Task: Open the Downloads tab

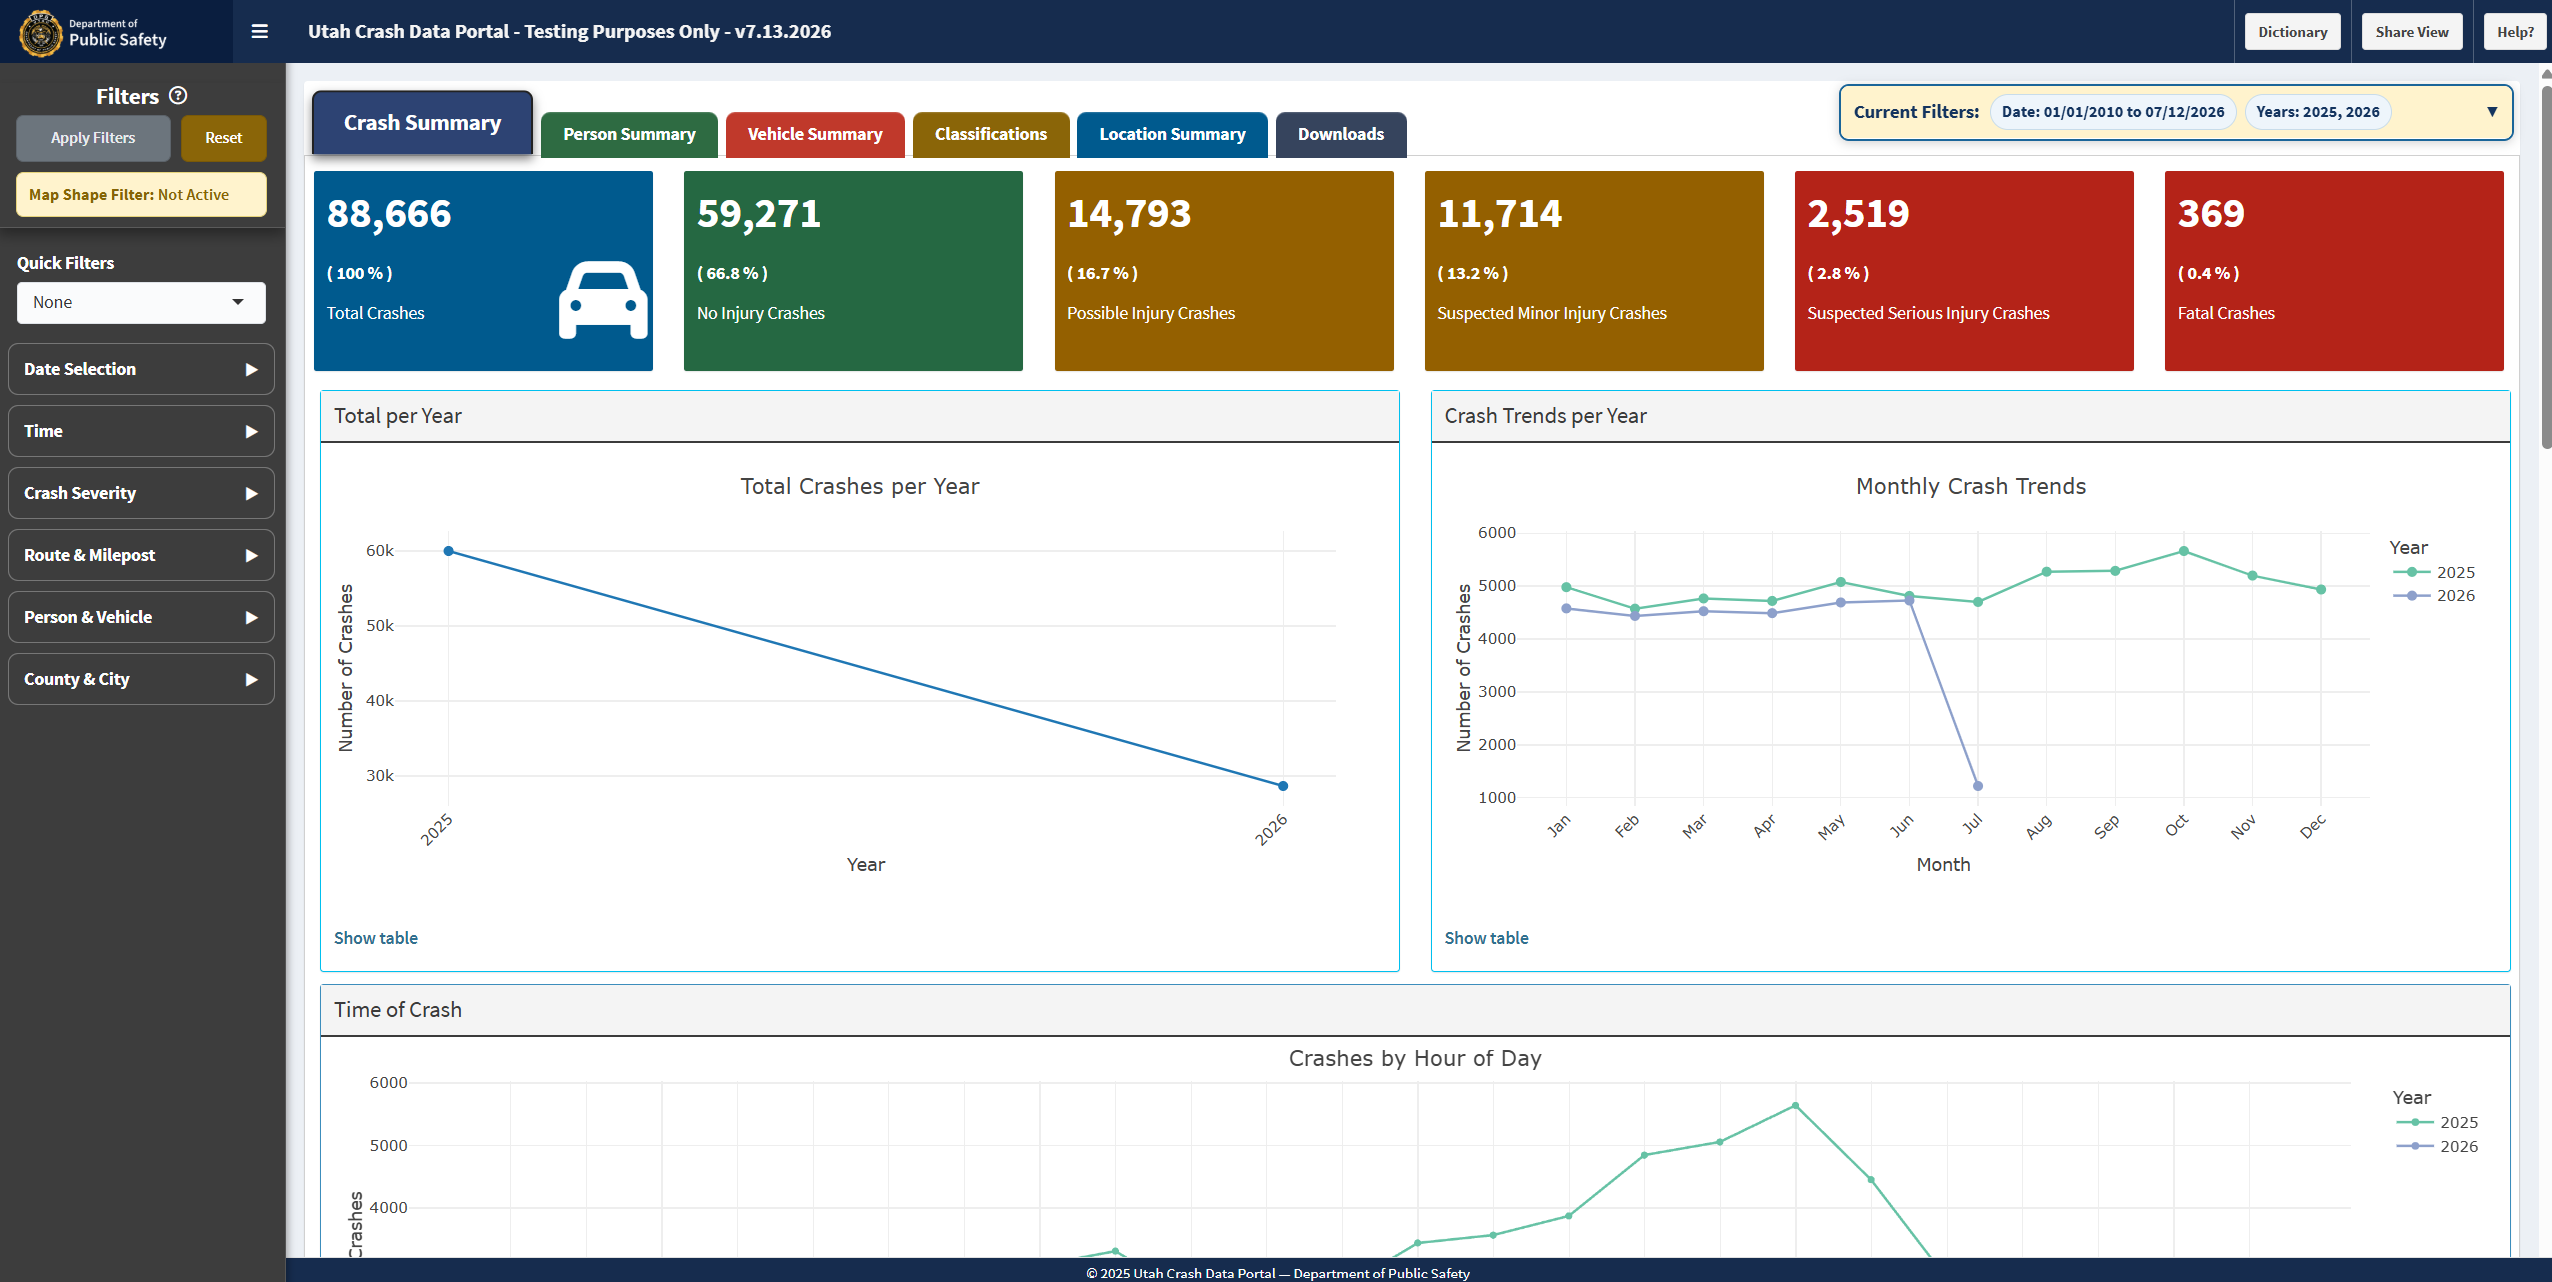Action: pyautogui.click(x=1341, y=134)
